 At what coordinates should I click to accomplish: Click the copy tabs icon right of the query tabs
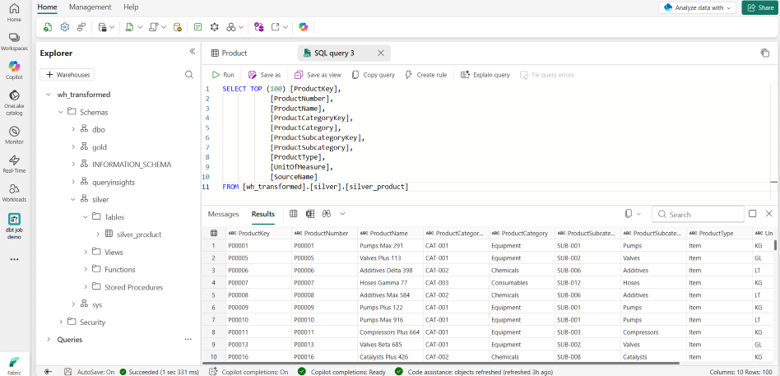tap(765, 53)
